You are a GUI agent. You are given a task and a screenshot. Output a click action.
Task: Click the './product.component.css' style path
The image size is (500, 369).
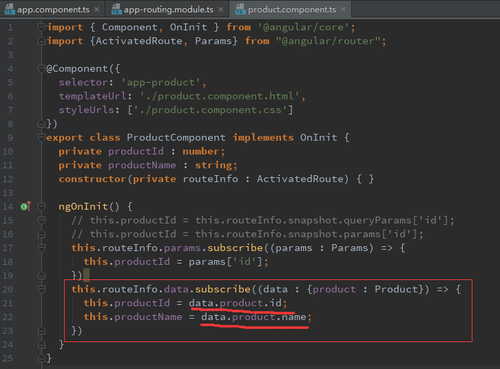click(x=210, y=110)
